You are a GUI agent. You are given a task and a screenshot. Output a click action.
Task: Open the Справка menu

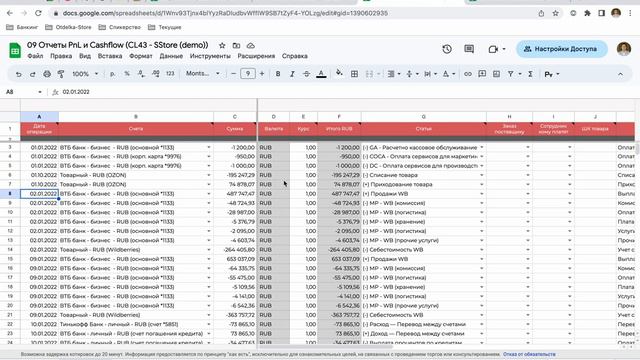[295, 56]
